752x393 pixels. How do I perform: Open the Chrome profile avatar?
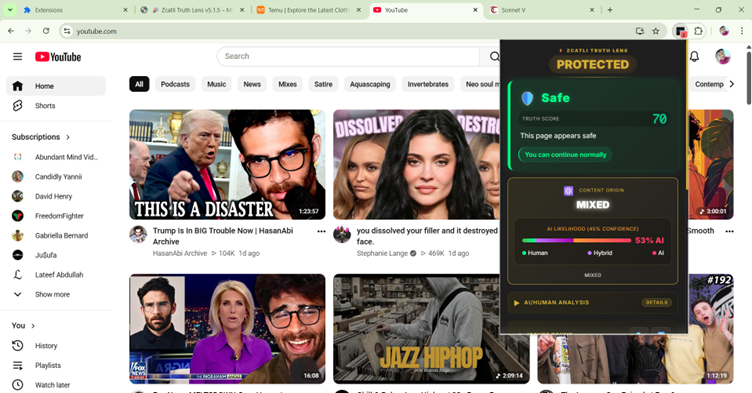(x=724, y=31)
